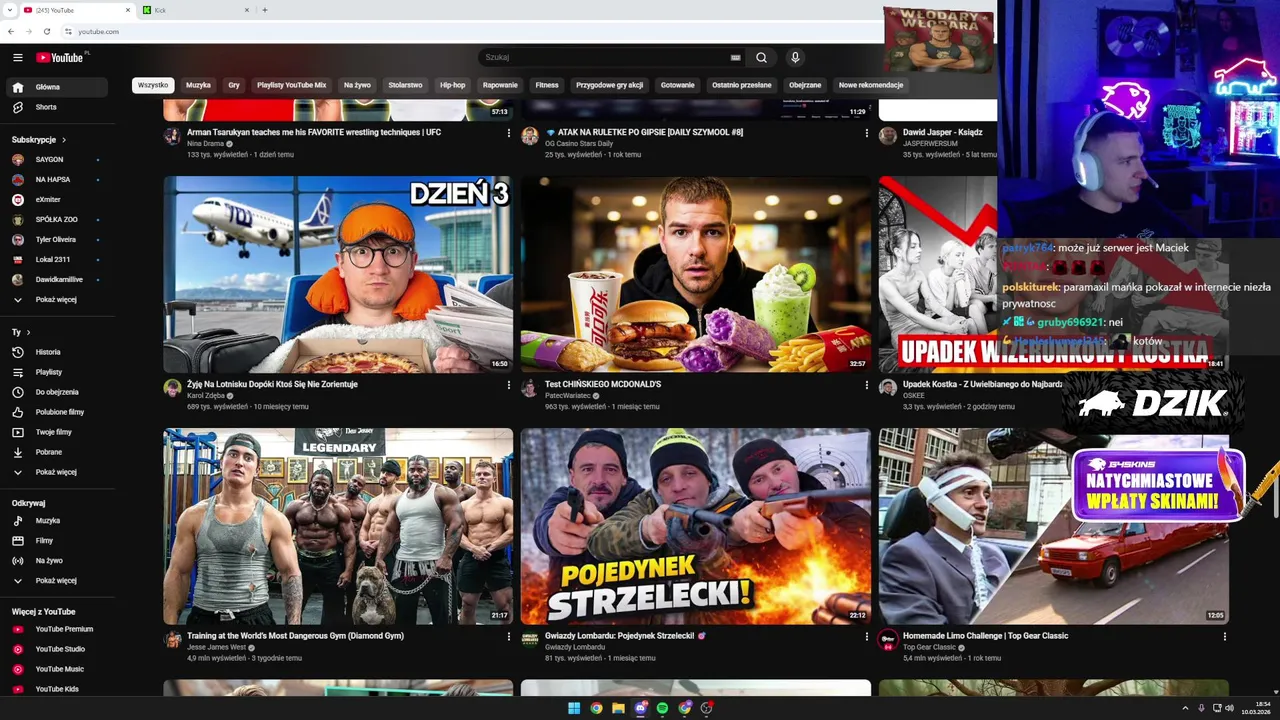Open Do obejrzenia watch-later list
The width and height of the screenshot is (1280, 720).
[x=59, y=392]
